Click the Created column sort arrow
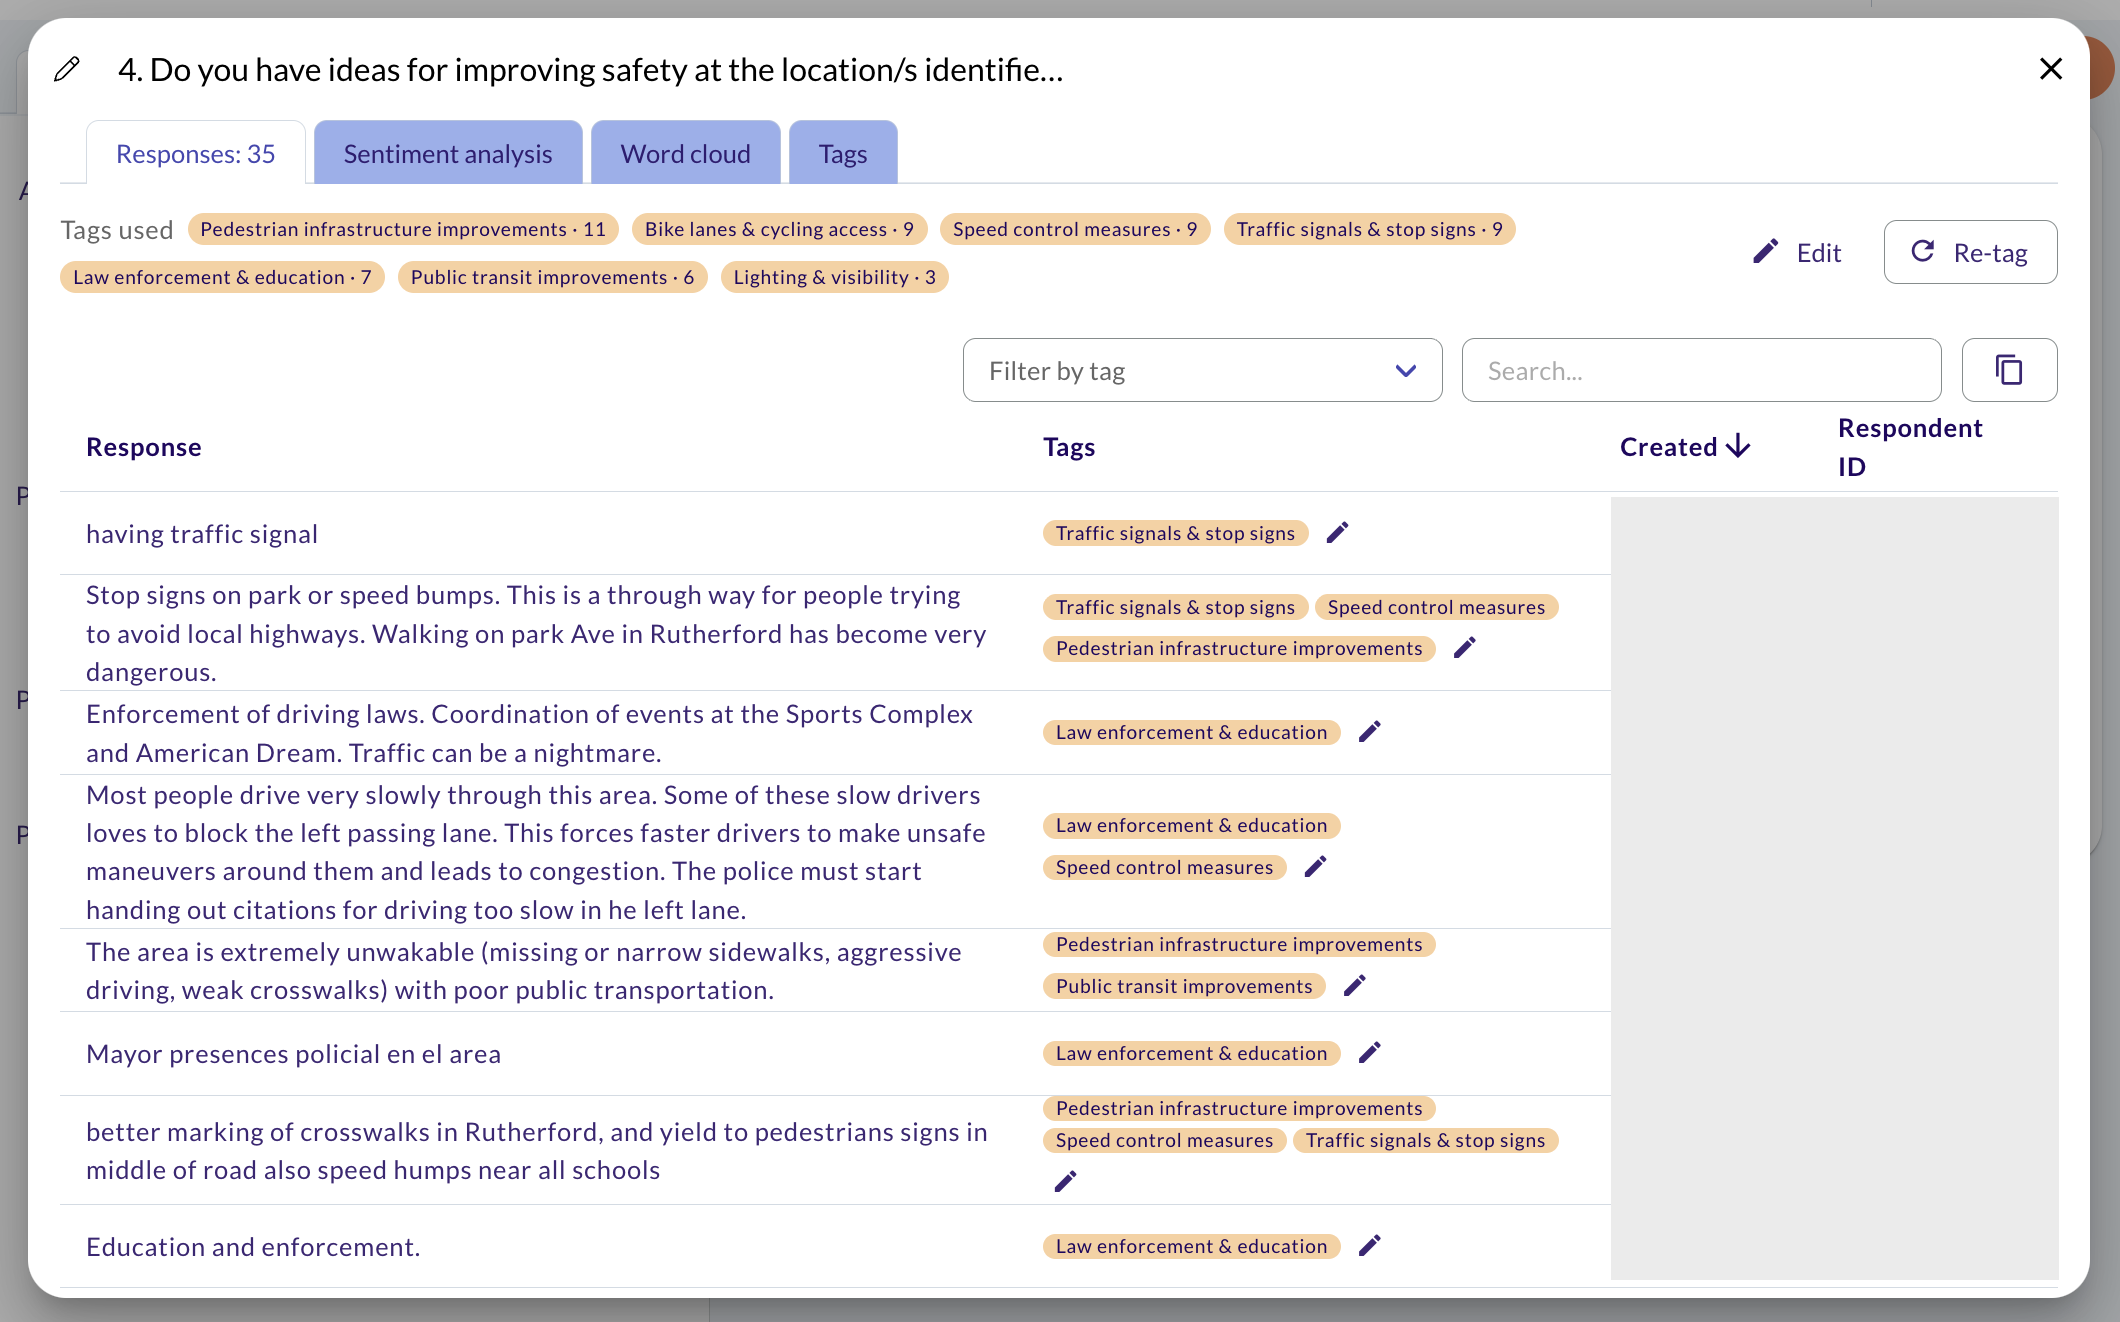 pos(1738,446)
